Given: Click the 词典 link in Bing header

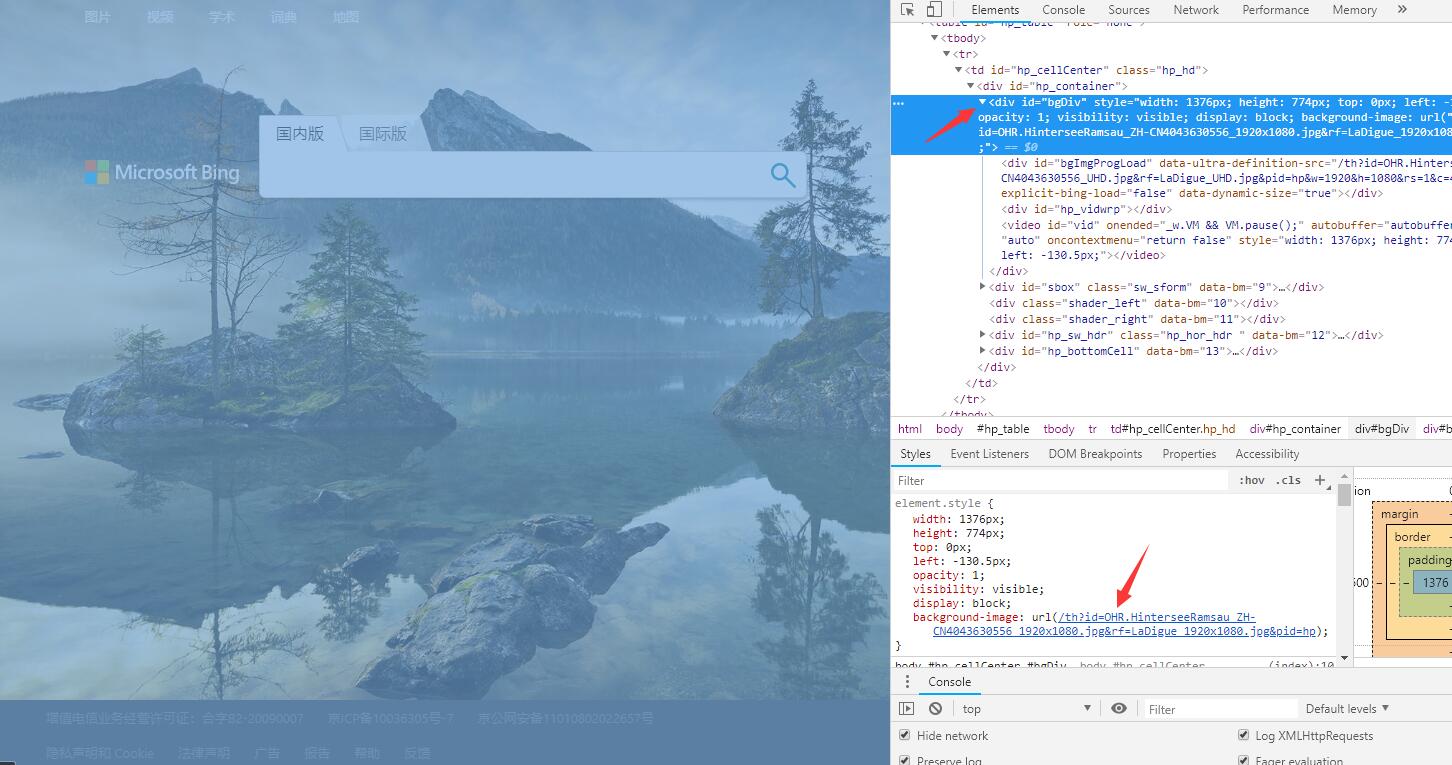Looking at the screenshot, I should point(284,17).
